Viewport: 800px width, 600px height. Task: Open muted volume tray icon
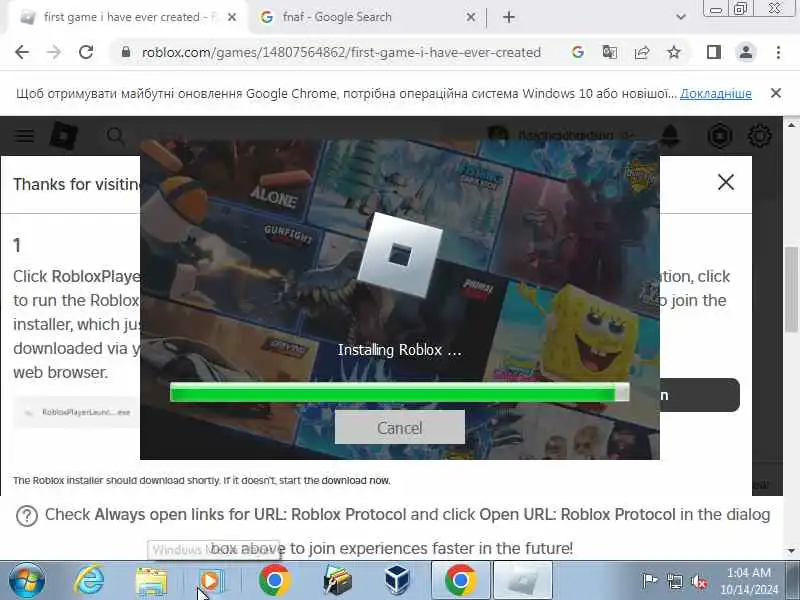(x=699, y=581)
